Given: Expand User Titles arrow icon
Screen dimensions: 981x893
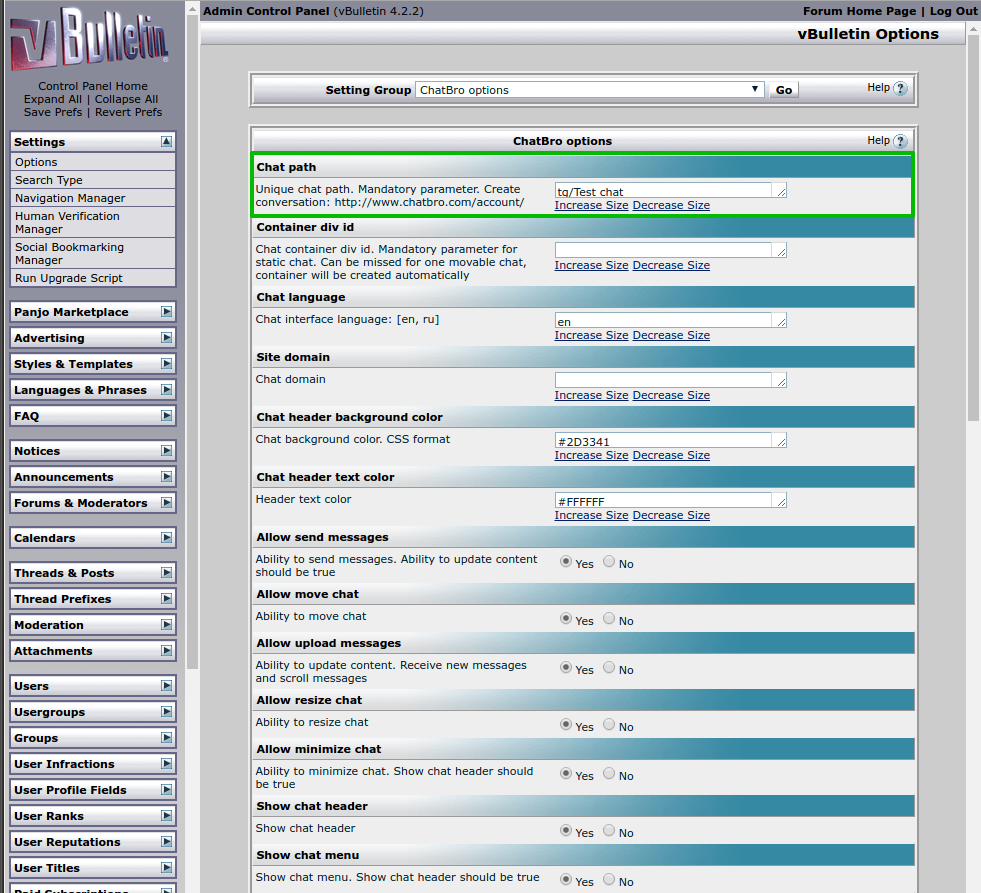Looking at the screenshot, I should click(166, 867).
